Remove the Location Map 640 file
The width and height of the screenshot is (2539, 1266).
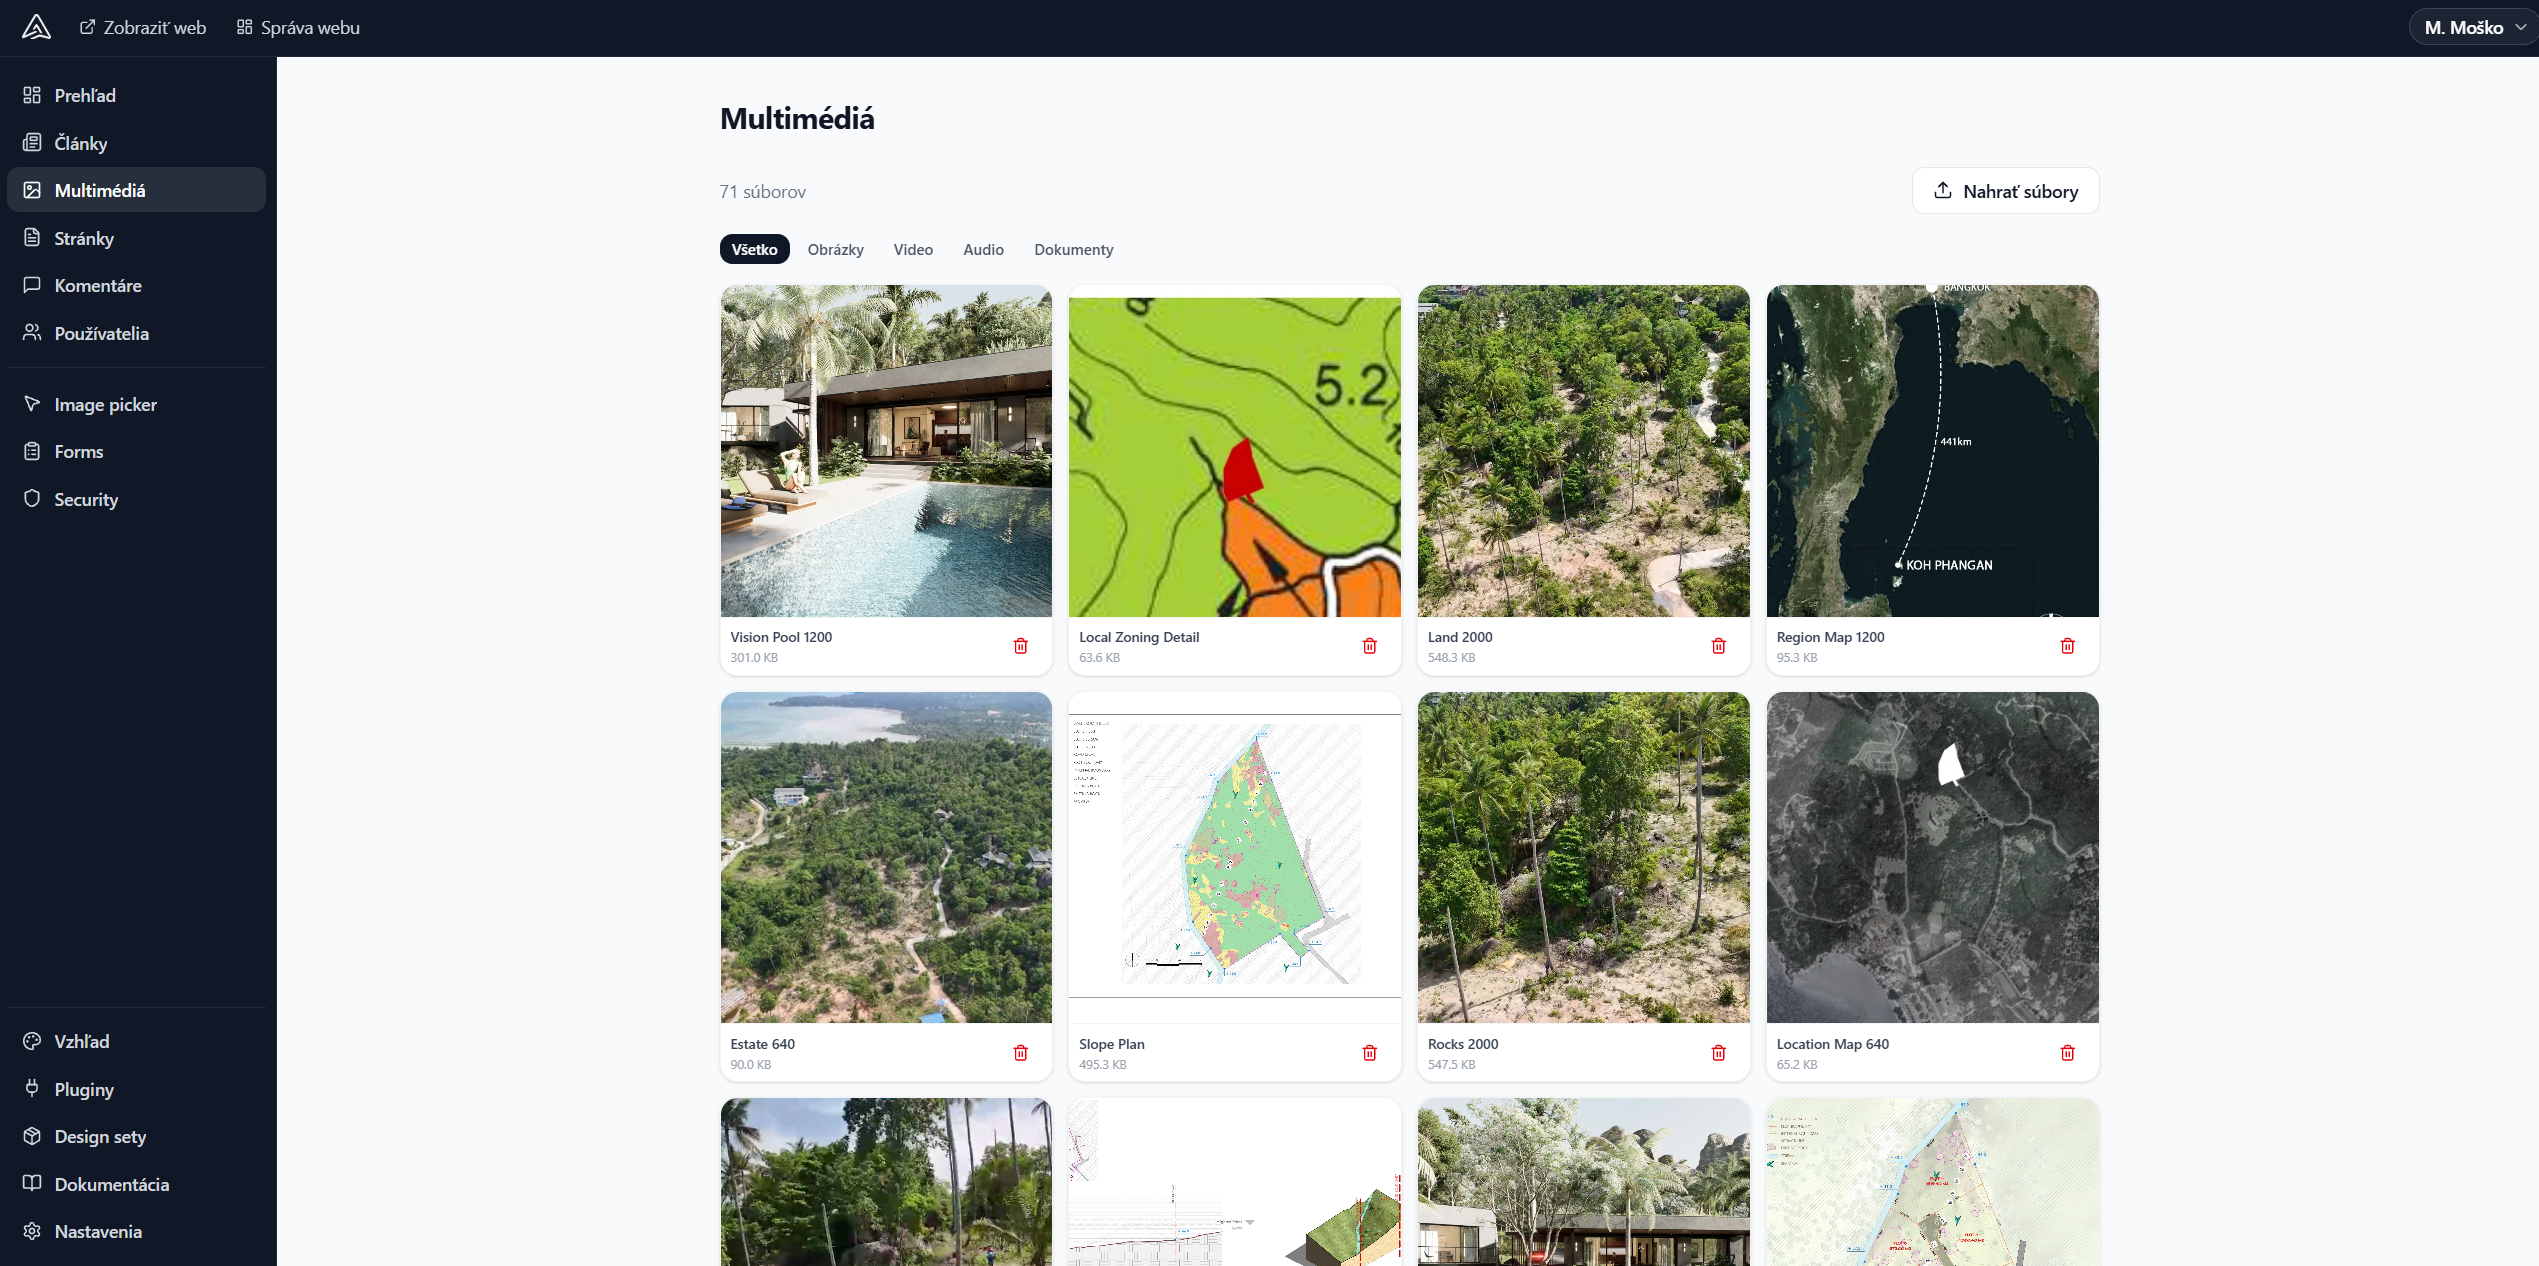point(2067,1053)
